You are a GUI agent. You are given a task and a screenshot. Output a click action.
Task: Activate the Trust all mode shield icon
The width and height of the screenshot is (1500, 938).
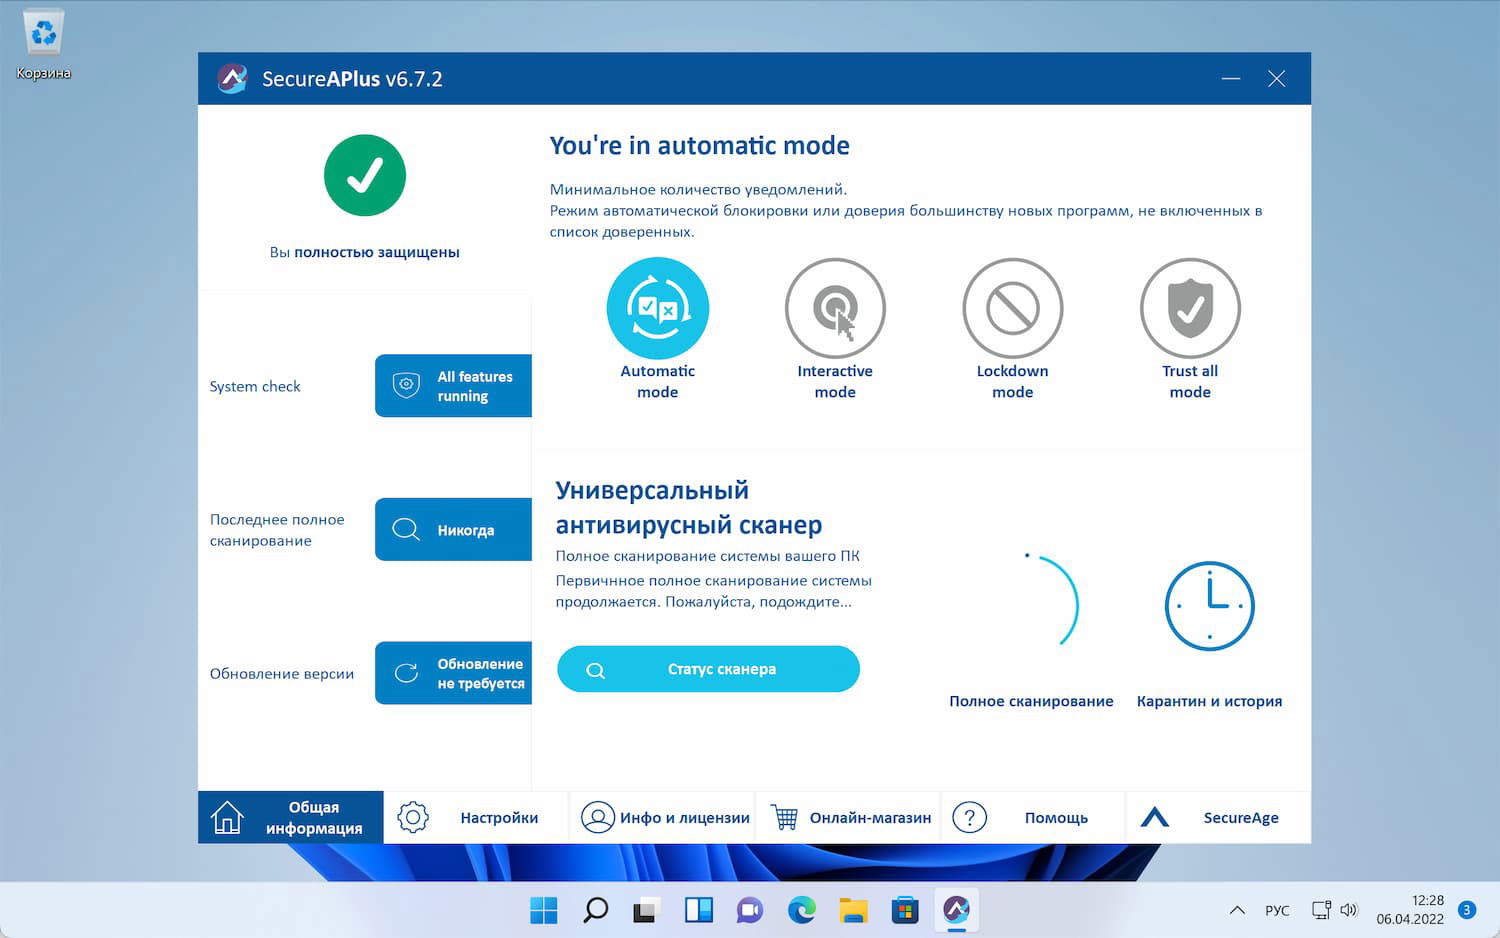click(1190, 308)
